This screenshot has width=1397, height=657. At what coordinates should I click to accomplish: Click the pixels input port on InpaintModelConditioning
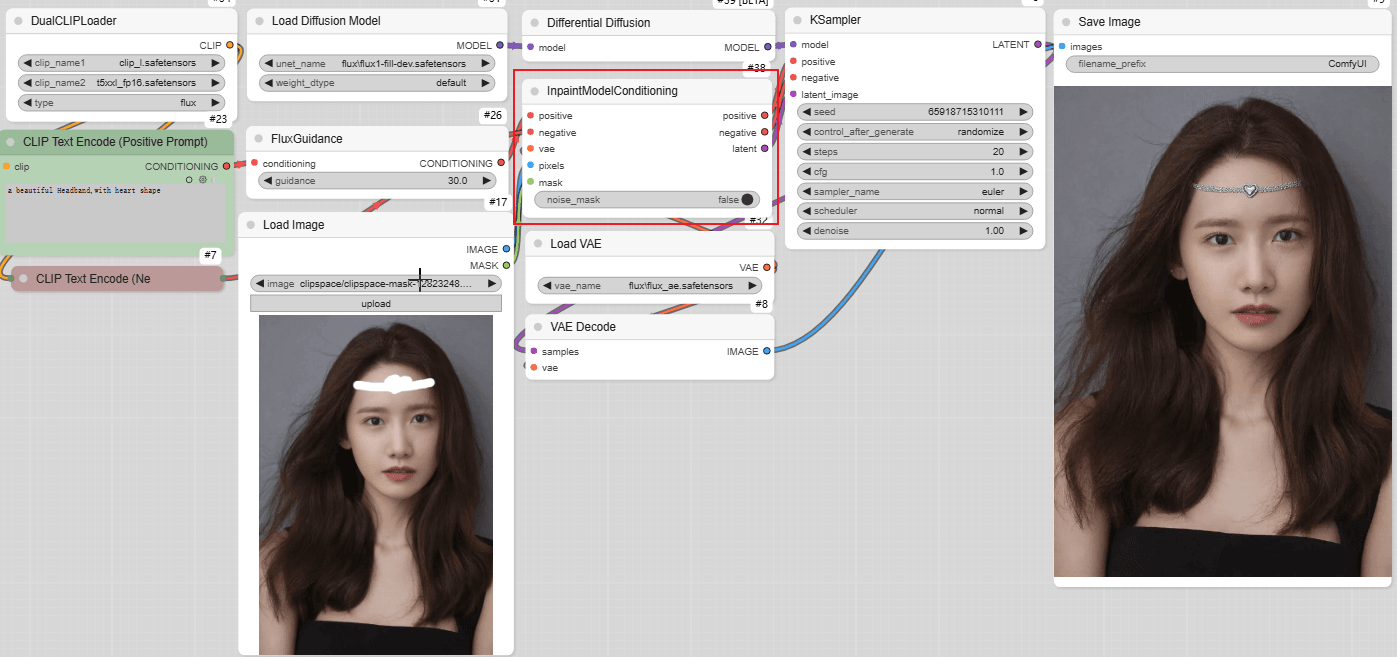530,165
